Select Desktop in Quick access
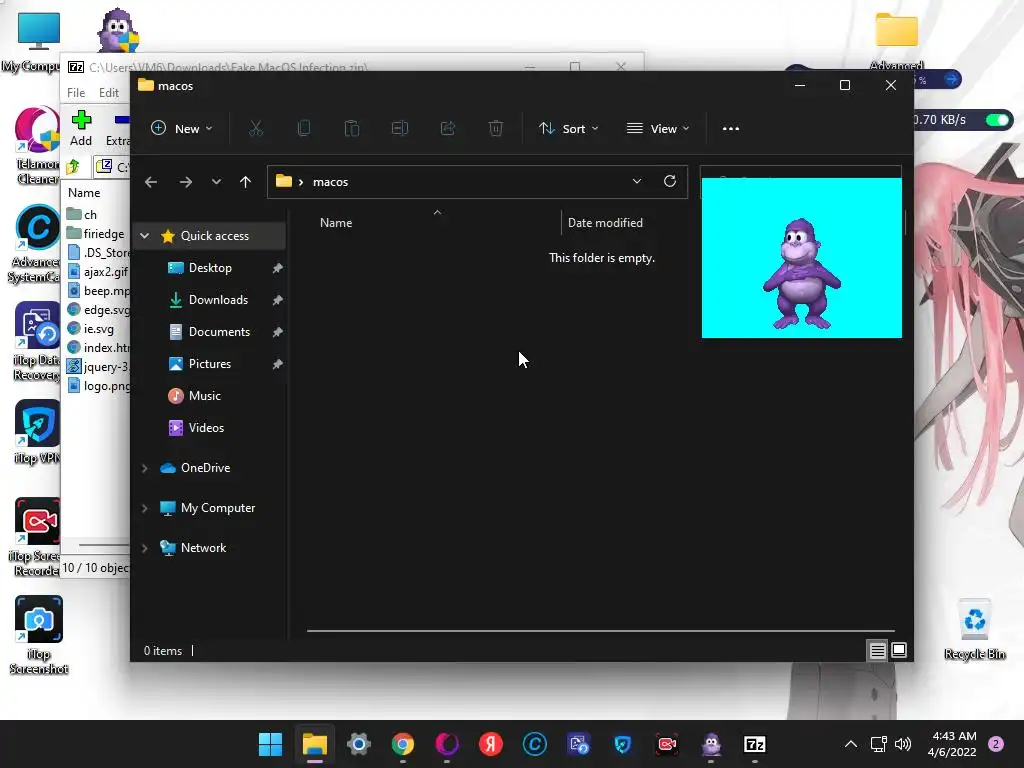The height and width of the screenshot is (768, 1024). click(x=210, y=268)
